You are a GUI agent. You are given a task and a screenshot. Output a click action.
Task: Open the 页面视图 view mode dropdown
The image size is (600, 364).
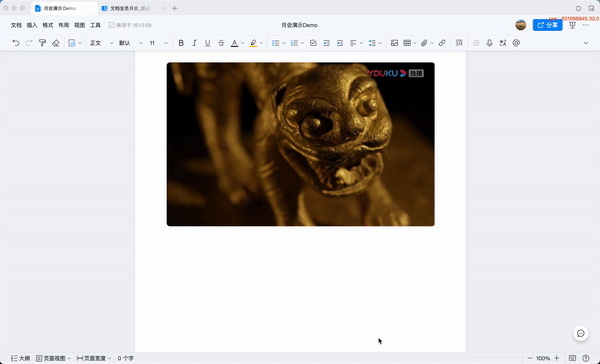[54, 358]
